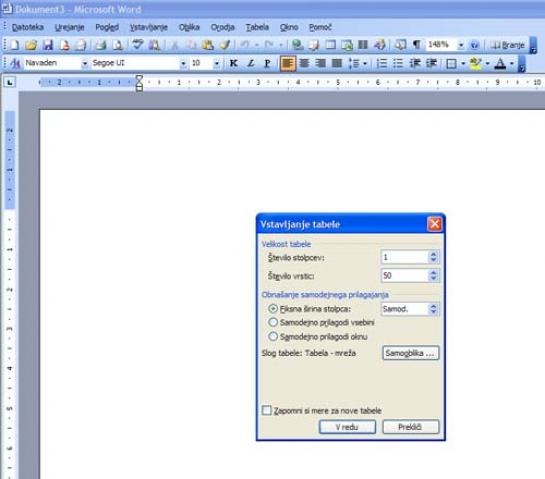This screenshot has width=545, height=479.
Task: Confirm the dialog with V redu
Action: (347, 427)
